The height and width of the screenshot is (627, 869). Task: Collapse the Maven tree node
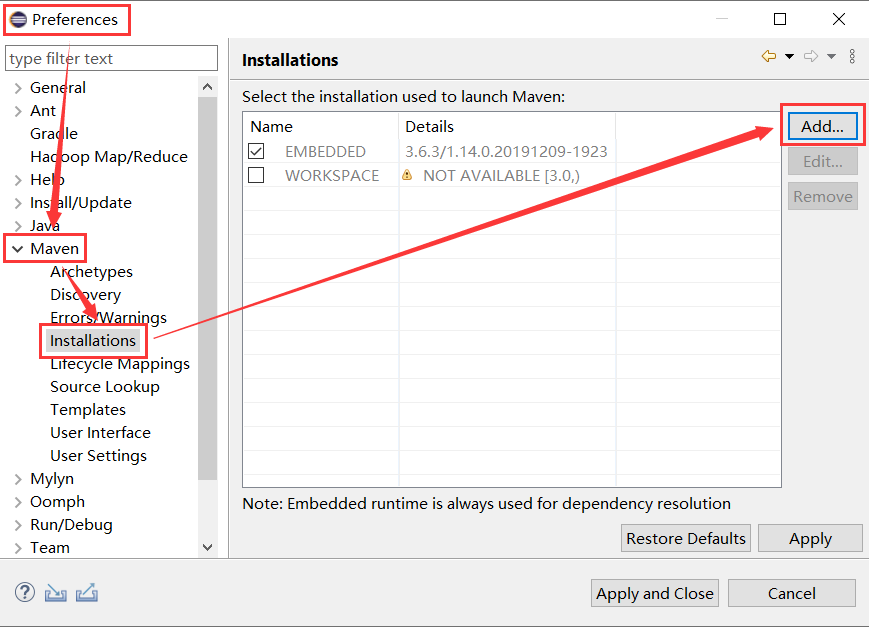[18, 249]
